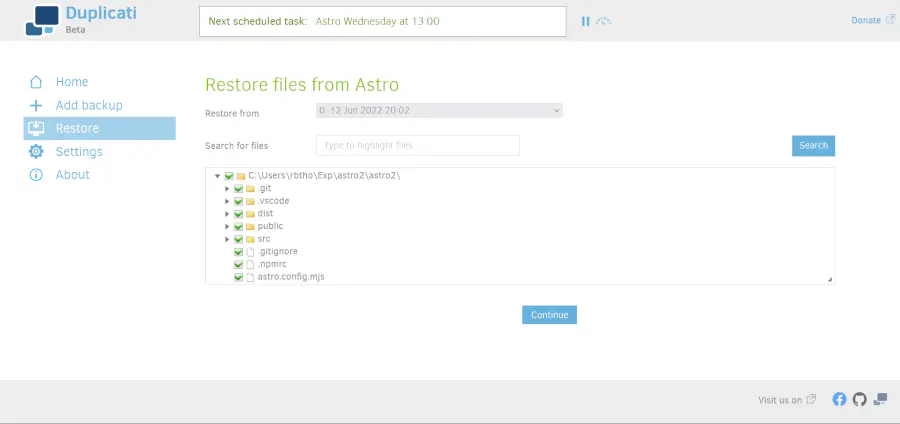Select the .gitignore file name
The width and height of the screenshot is (900, 424).
point(278,252)
